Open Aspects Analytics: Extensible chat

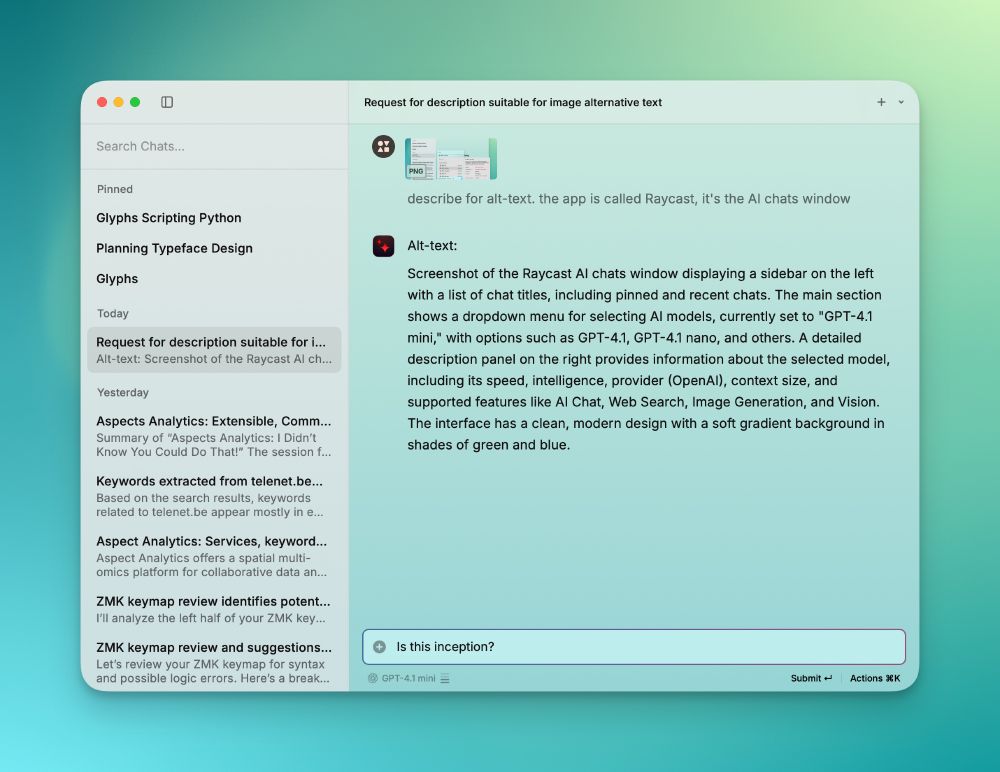click(214, 436)
